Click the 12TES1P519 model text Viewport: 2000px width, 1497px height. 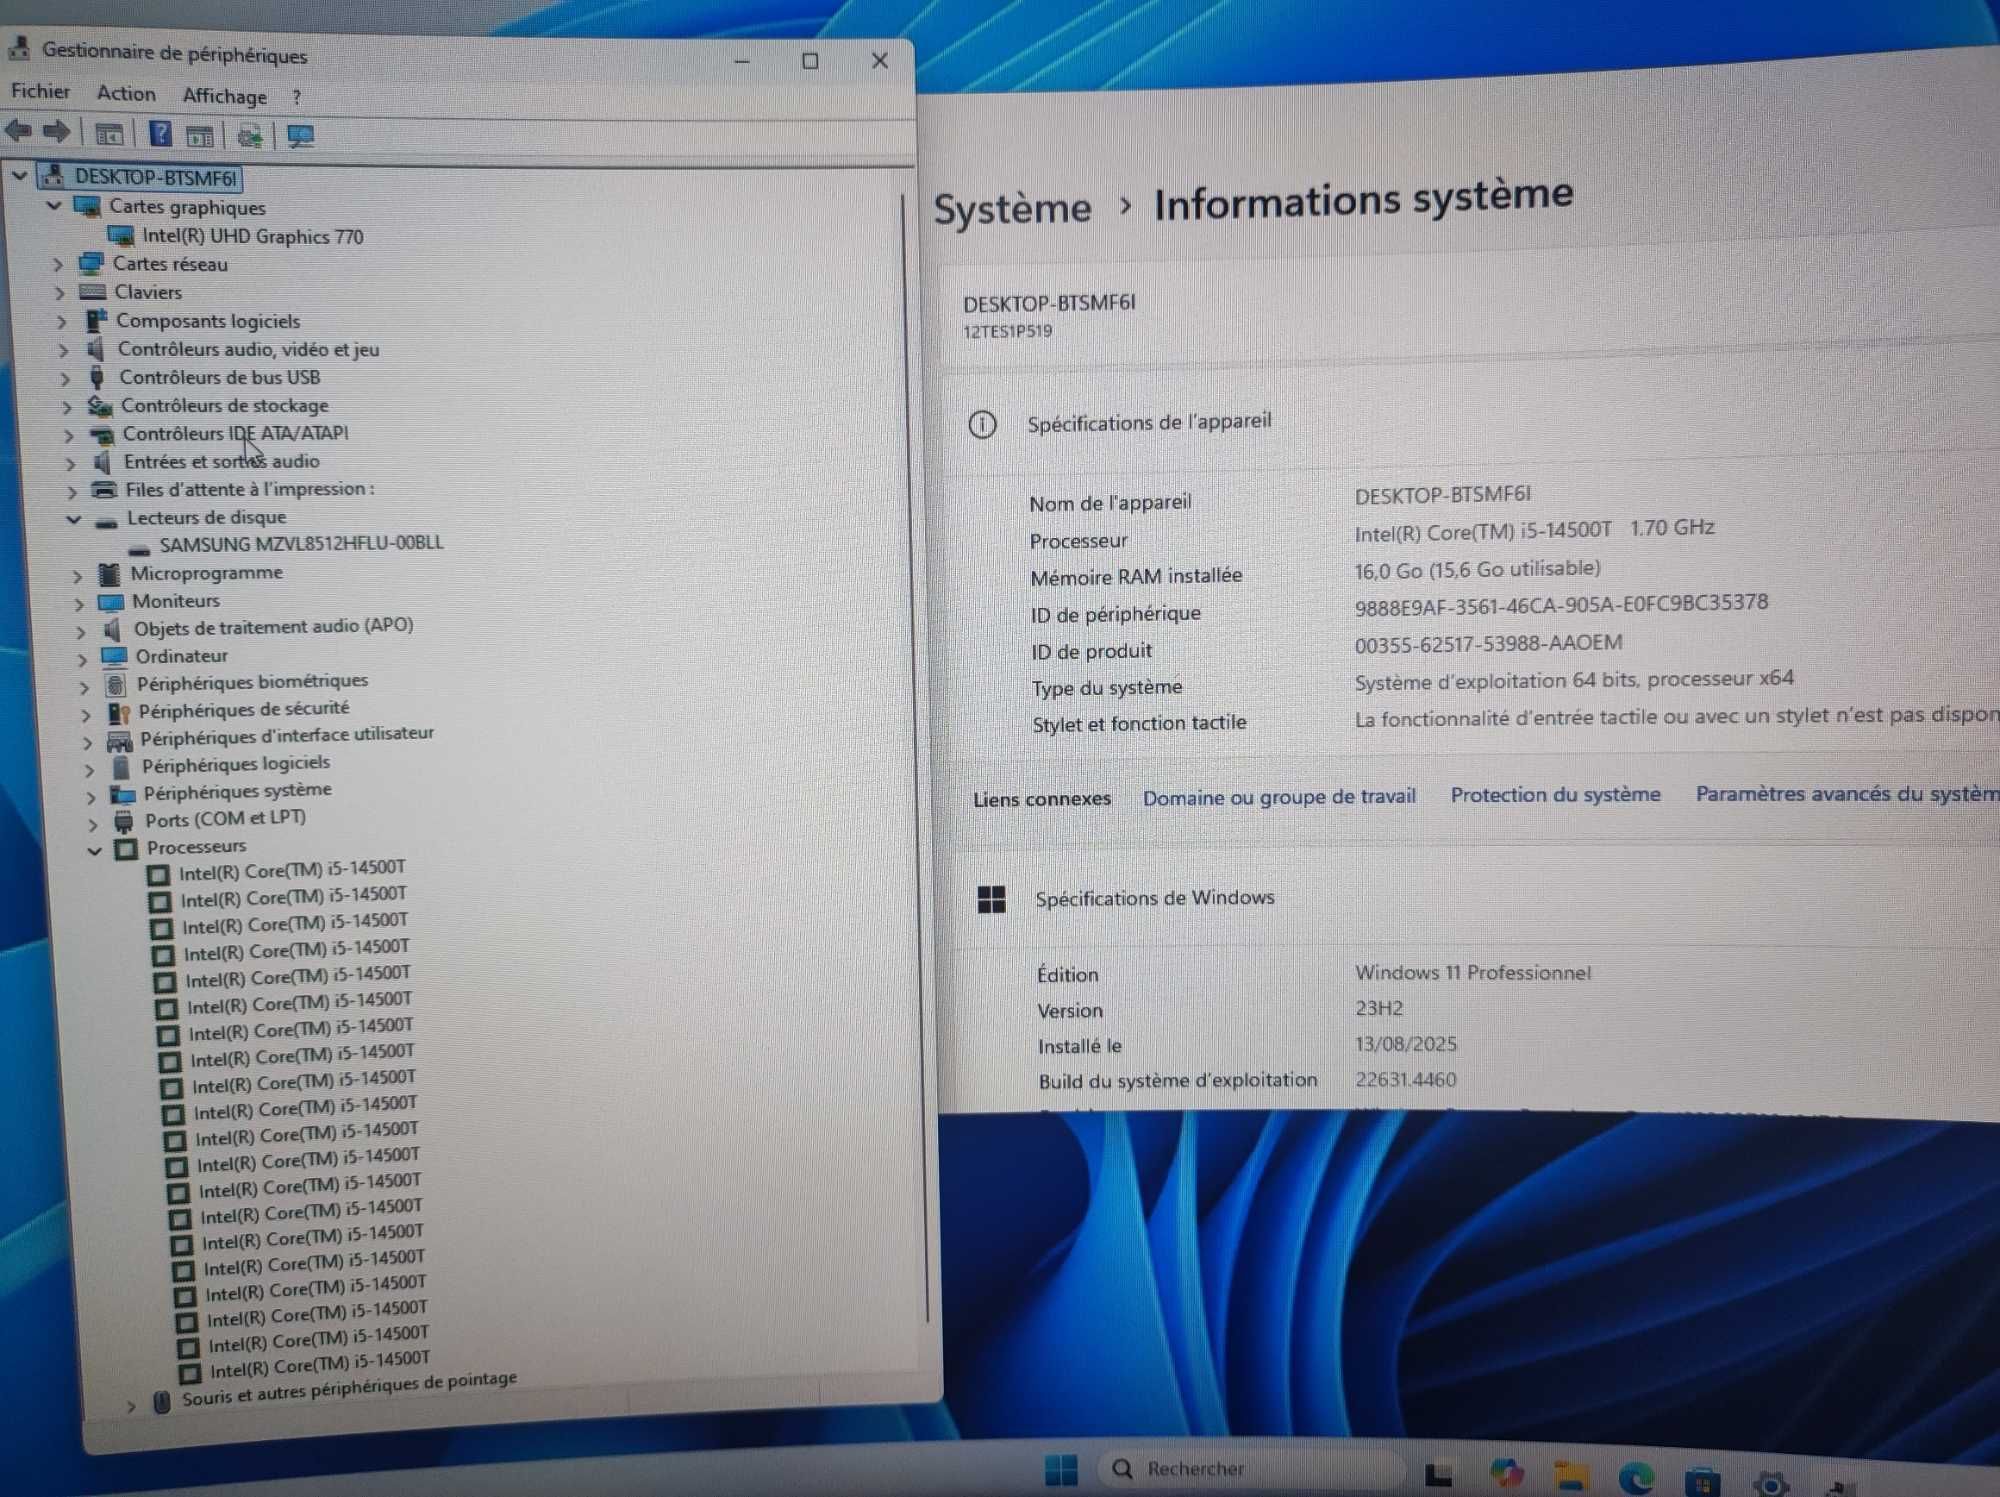pos(1007,332)
